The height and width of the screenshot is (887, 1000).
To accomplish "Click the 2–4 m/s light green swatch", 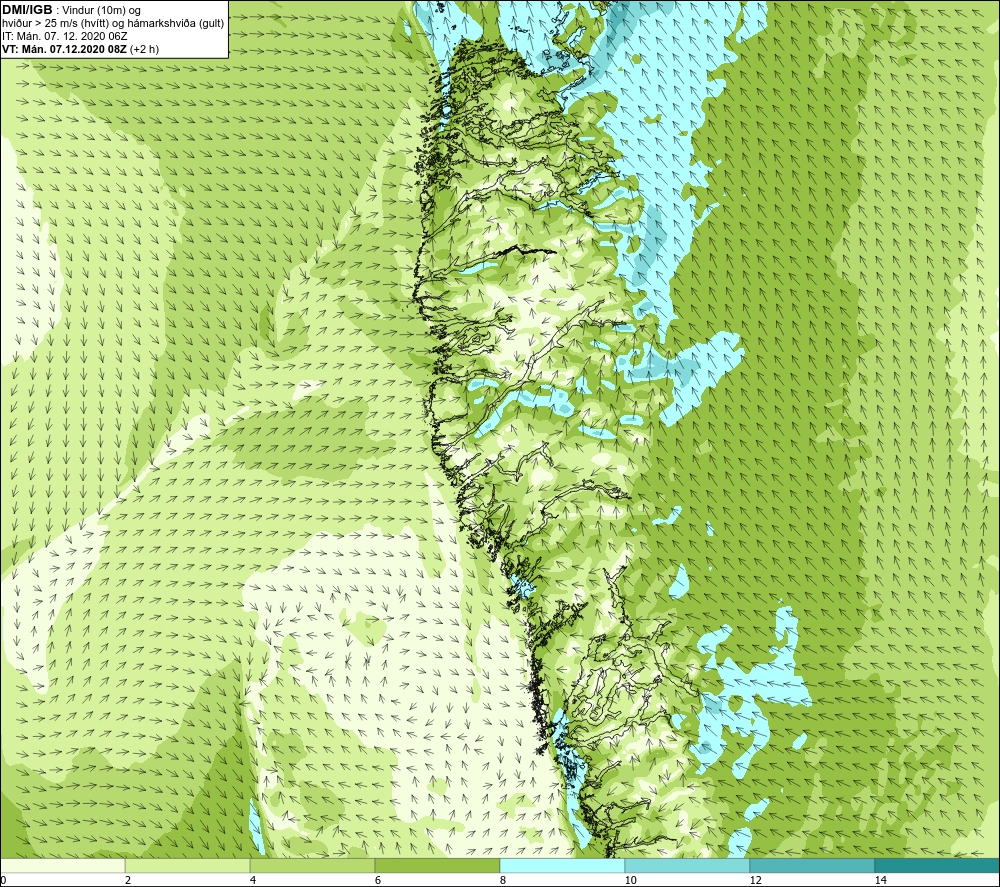I will (x=187, y=866).
